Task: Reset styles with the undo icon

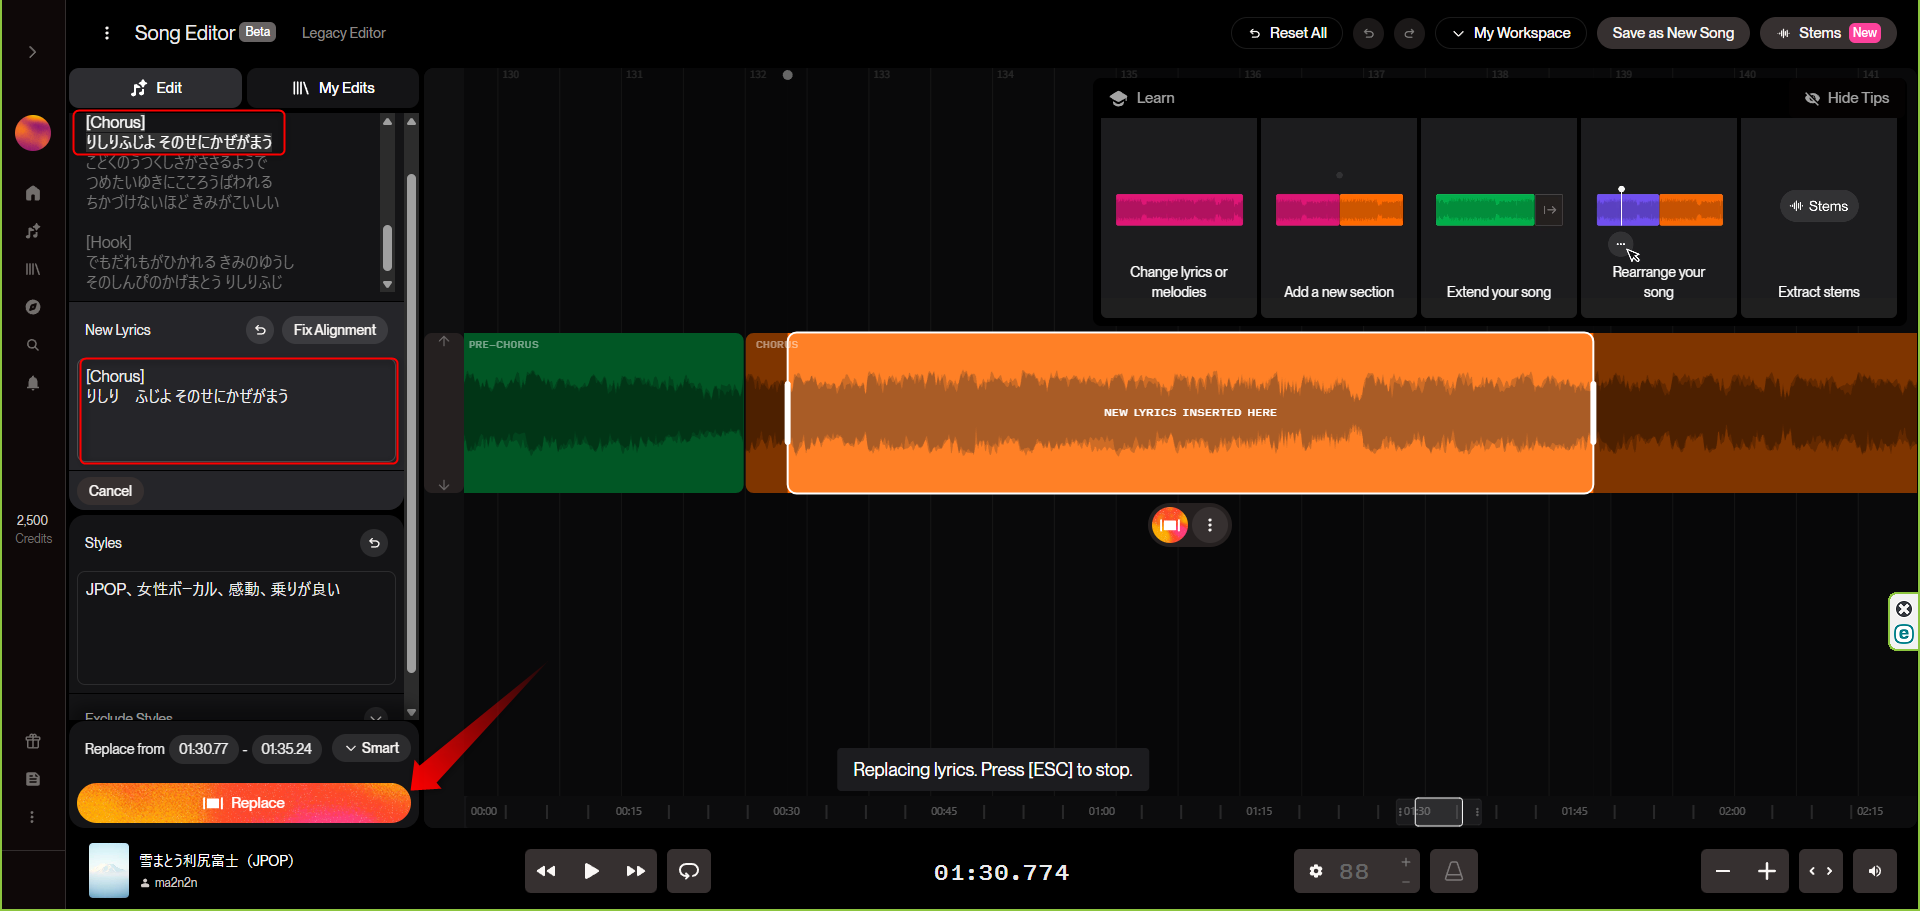Action: pyautogui.click(x=374, y=543)
